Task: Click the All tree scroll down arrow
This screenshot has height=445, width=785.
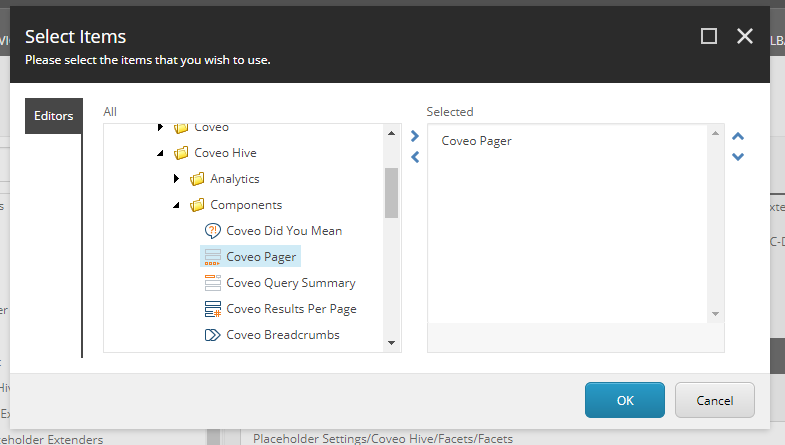Action: pos(391,343)
